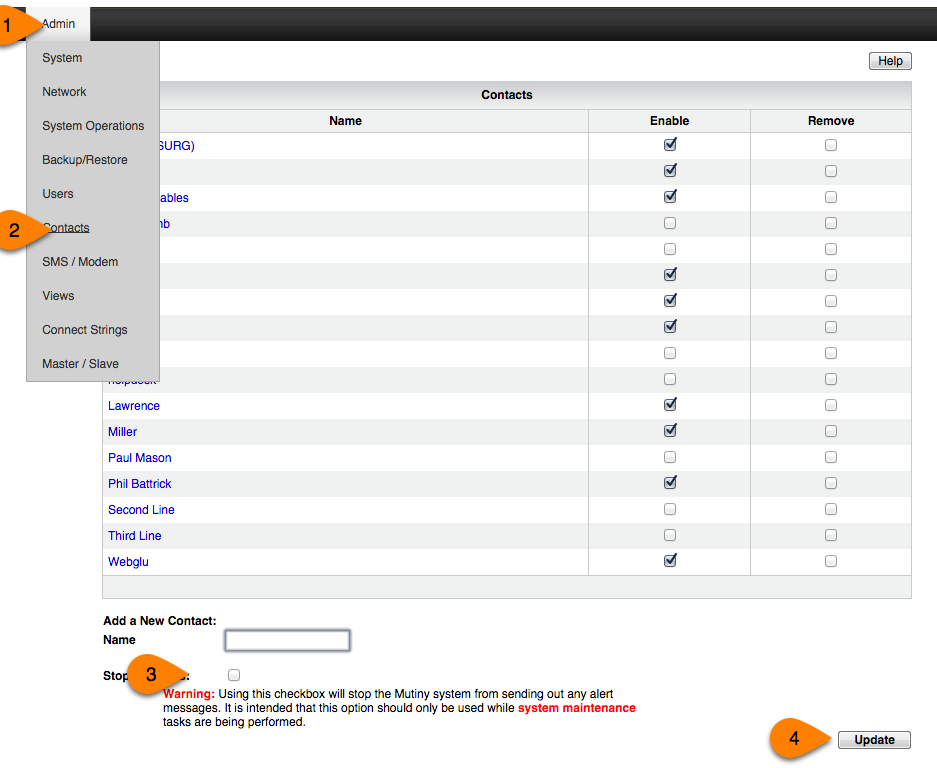Choose Network in the Admin menu
The height and width of the screenshot is (768, 937).
point(64,92)
